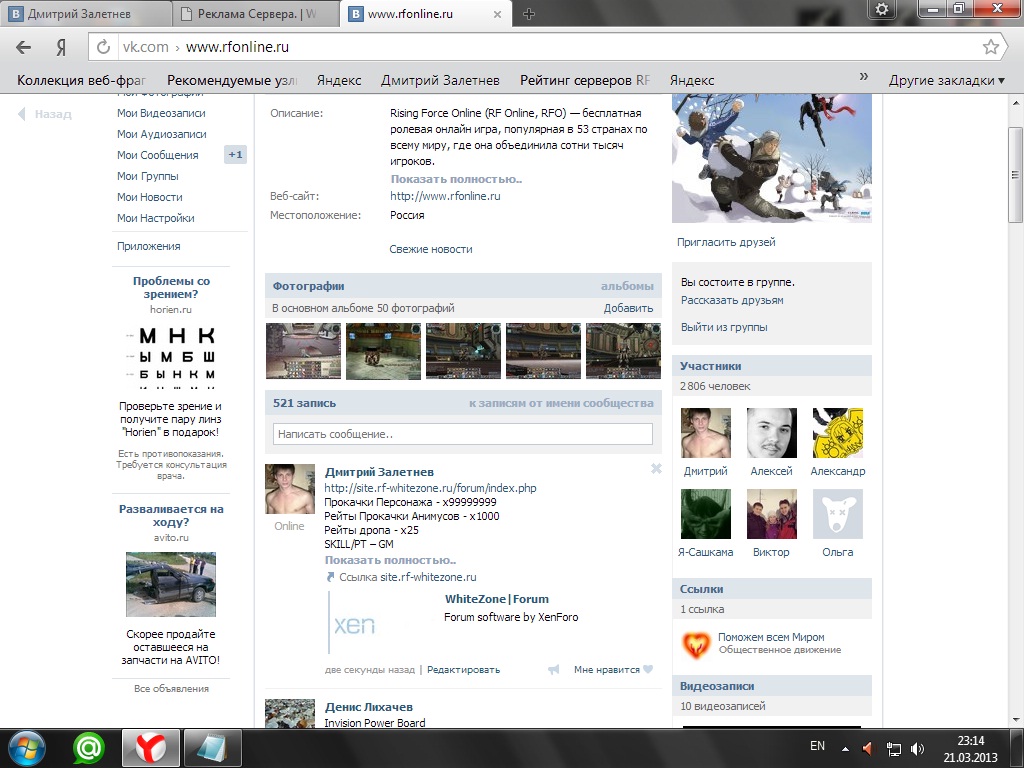This screenshot has width=1024, height=768.
Task: Open the Рейтинг серверов RF bookmark
Action: (584, 80)
